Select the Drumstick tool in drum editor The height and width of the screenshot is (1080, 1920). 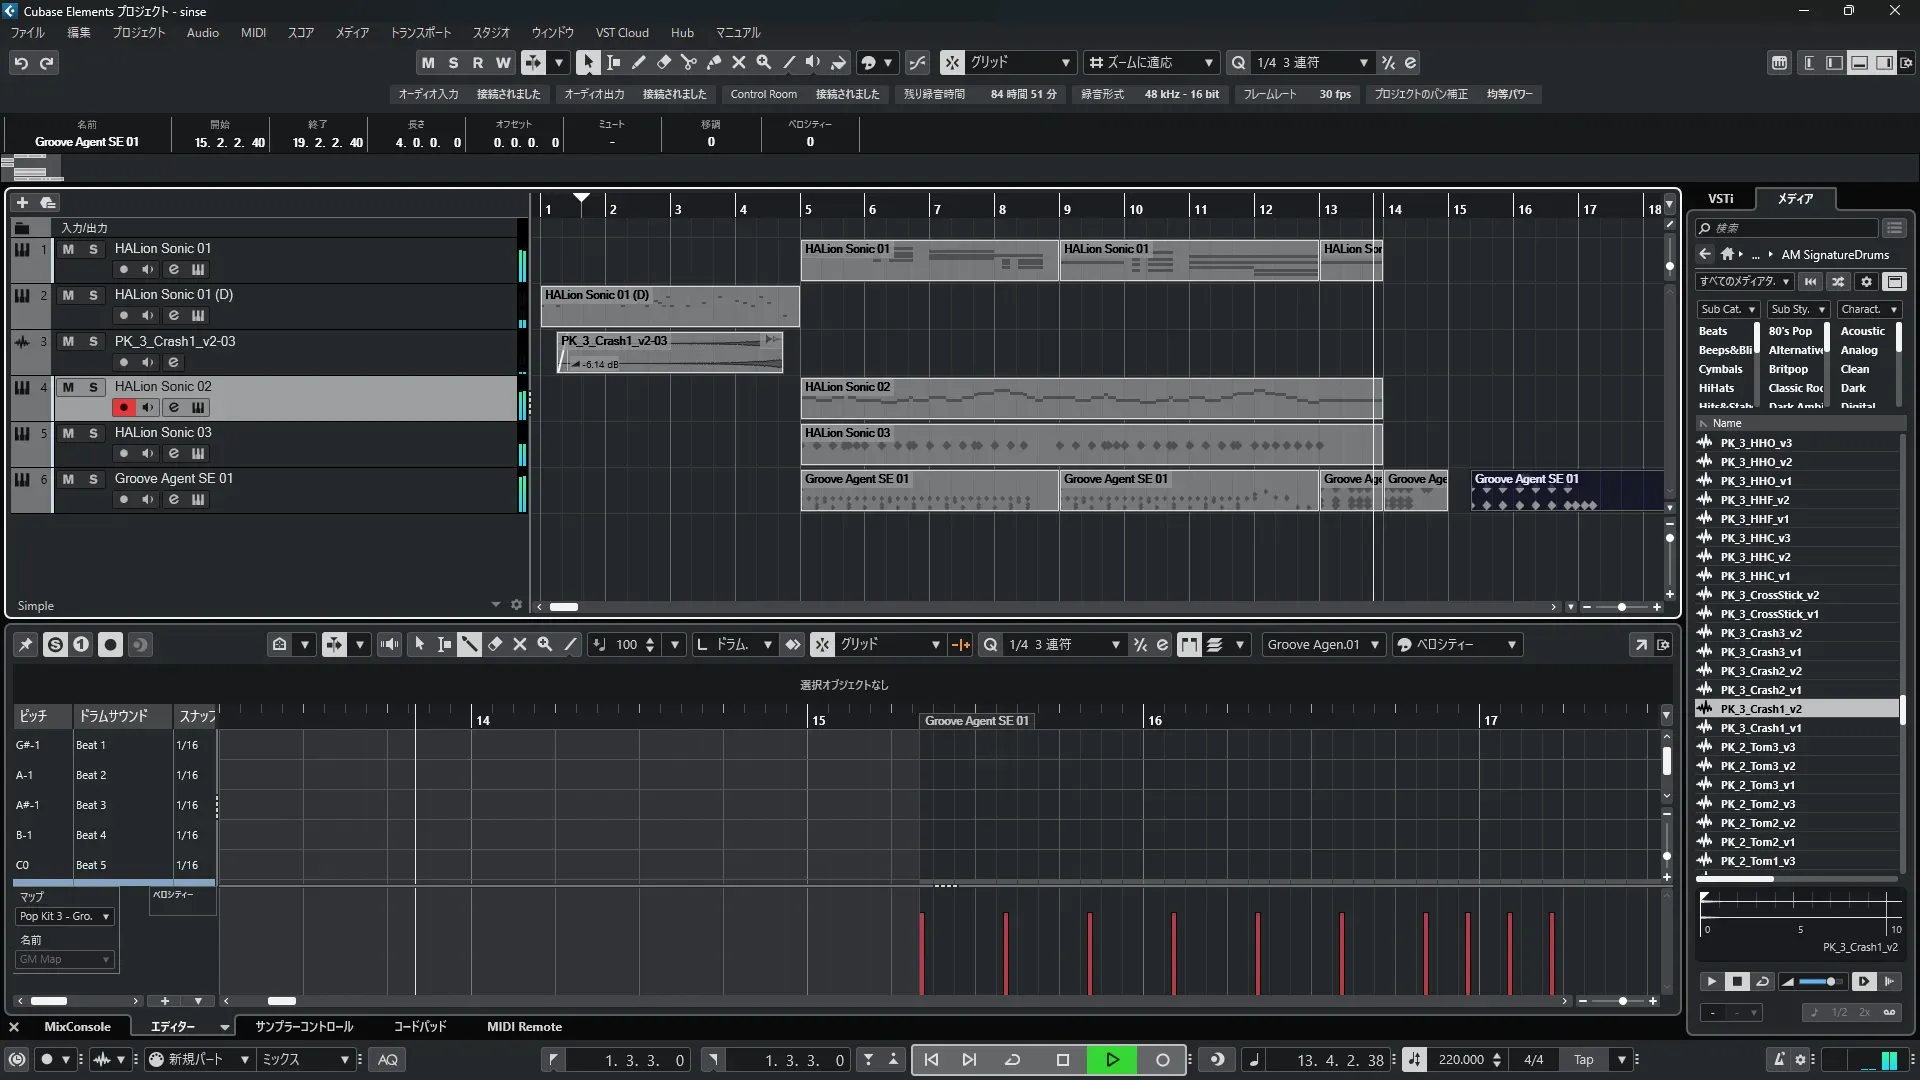pyautogui.click(x=469, y=645)
